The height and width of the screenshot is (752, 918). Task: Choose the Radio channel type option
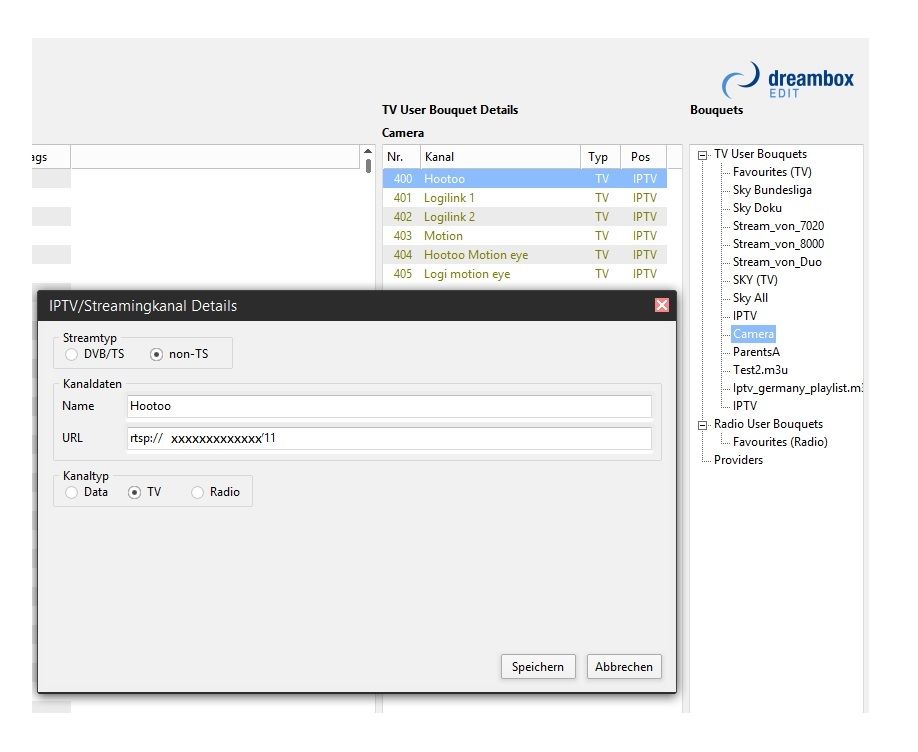(198, 493)
